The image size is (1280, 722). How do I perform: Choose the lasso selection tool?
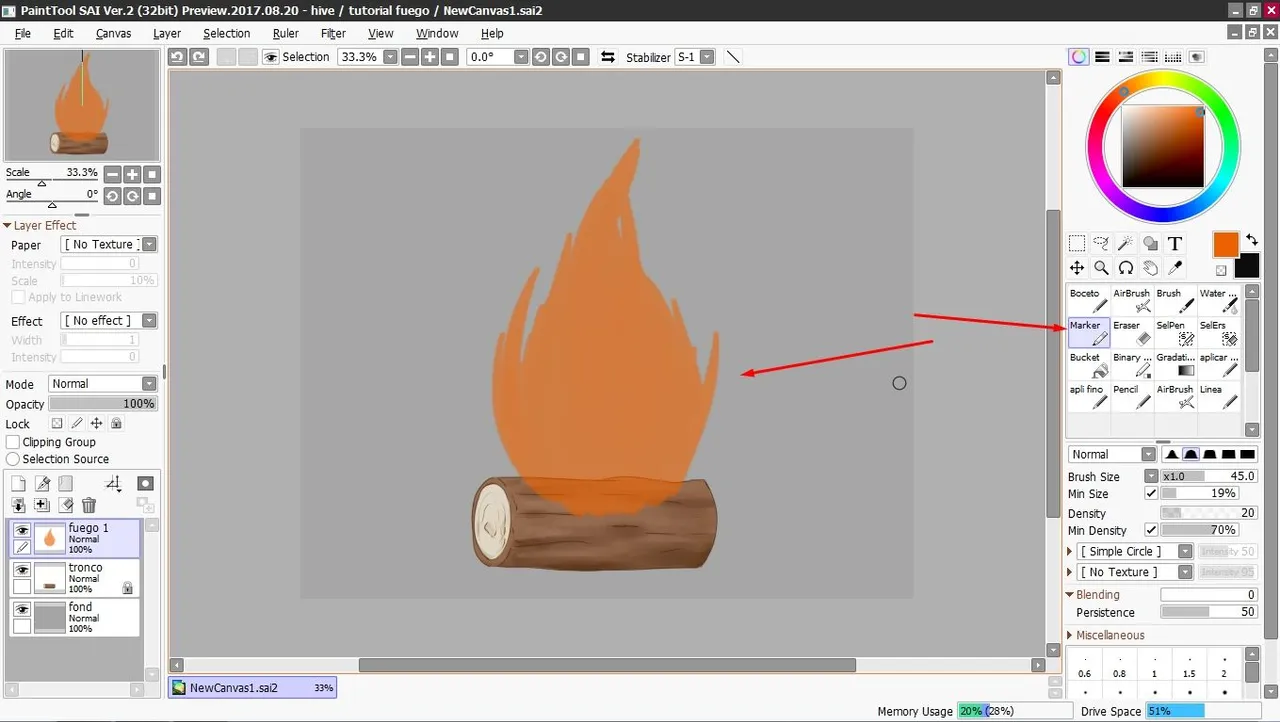coord(1101,243)
